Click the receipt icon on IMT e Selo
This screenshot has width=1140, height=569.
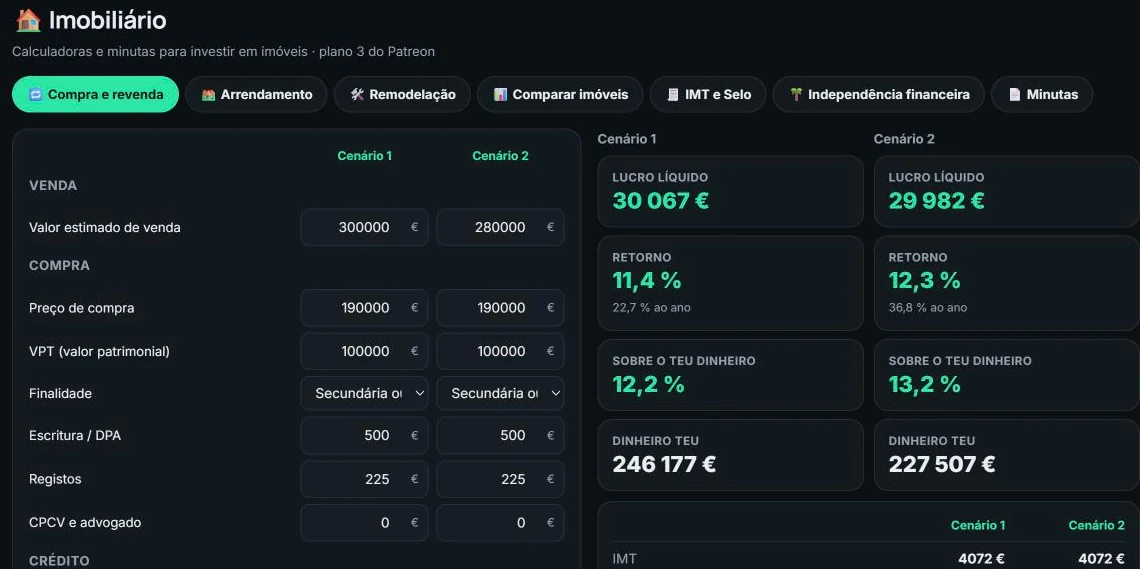pyautogui.click(x=673, y=94)
